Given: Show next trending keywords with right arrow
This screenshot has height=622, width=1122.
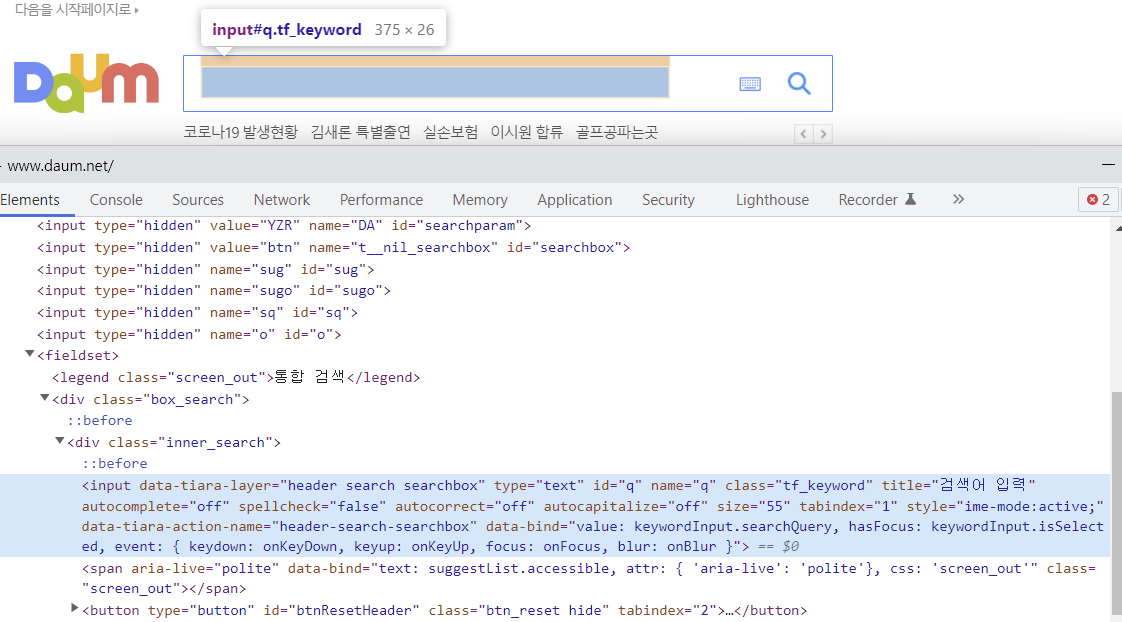Looking at the screenshot, I should point(823,134).
